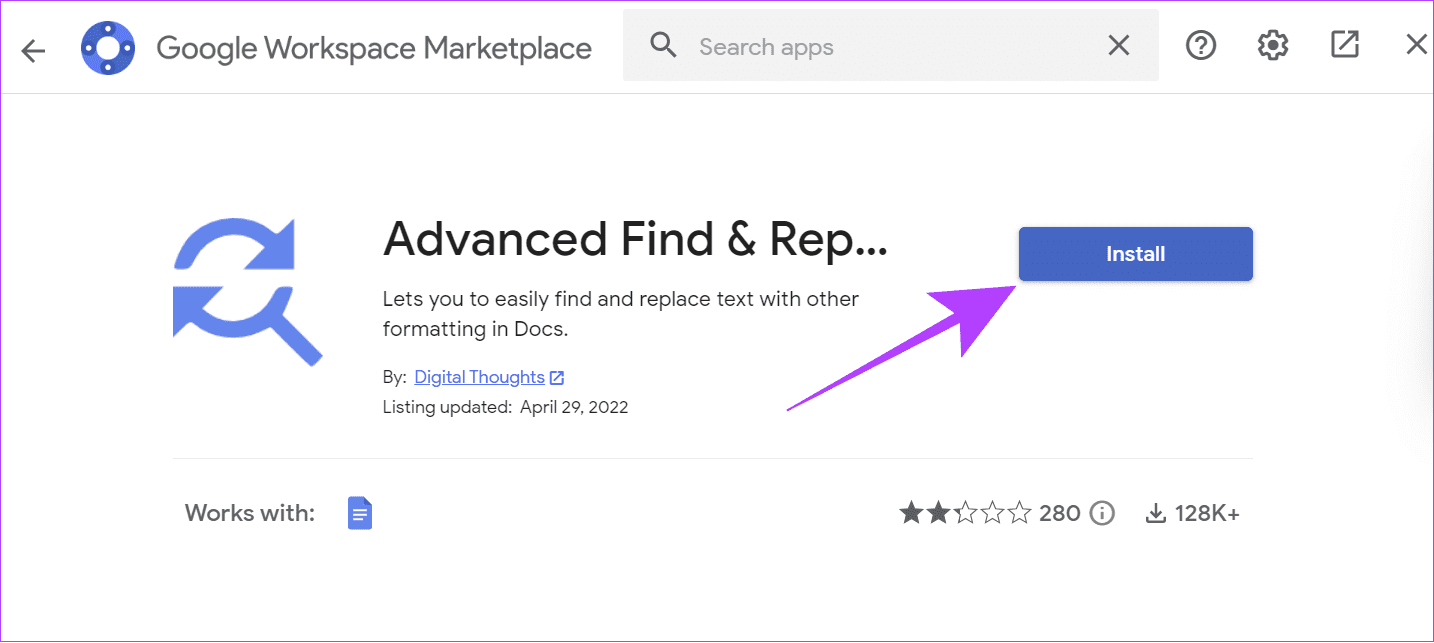Click the external link icon beside Digital Thoughts
Image resolution: width=1434 pixels, height=643 pixels.
pyautogui.click(x=557, y=378)
